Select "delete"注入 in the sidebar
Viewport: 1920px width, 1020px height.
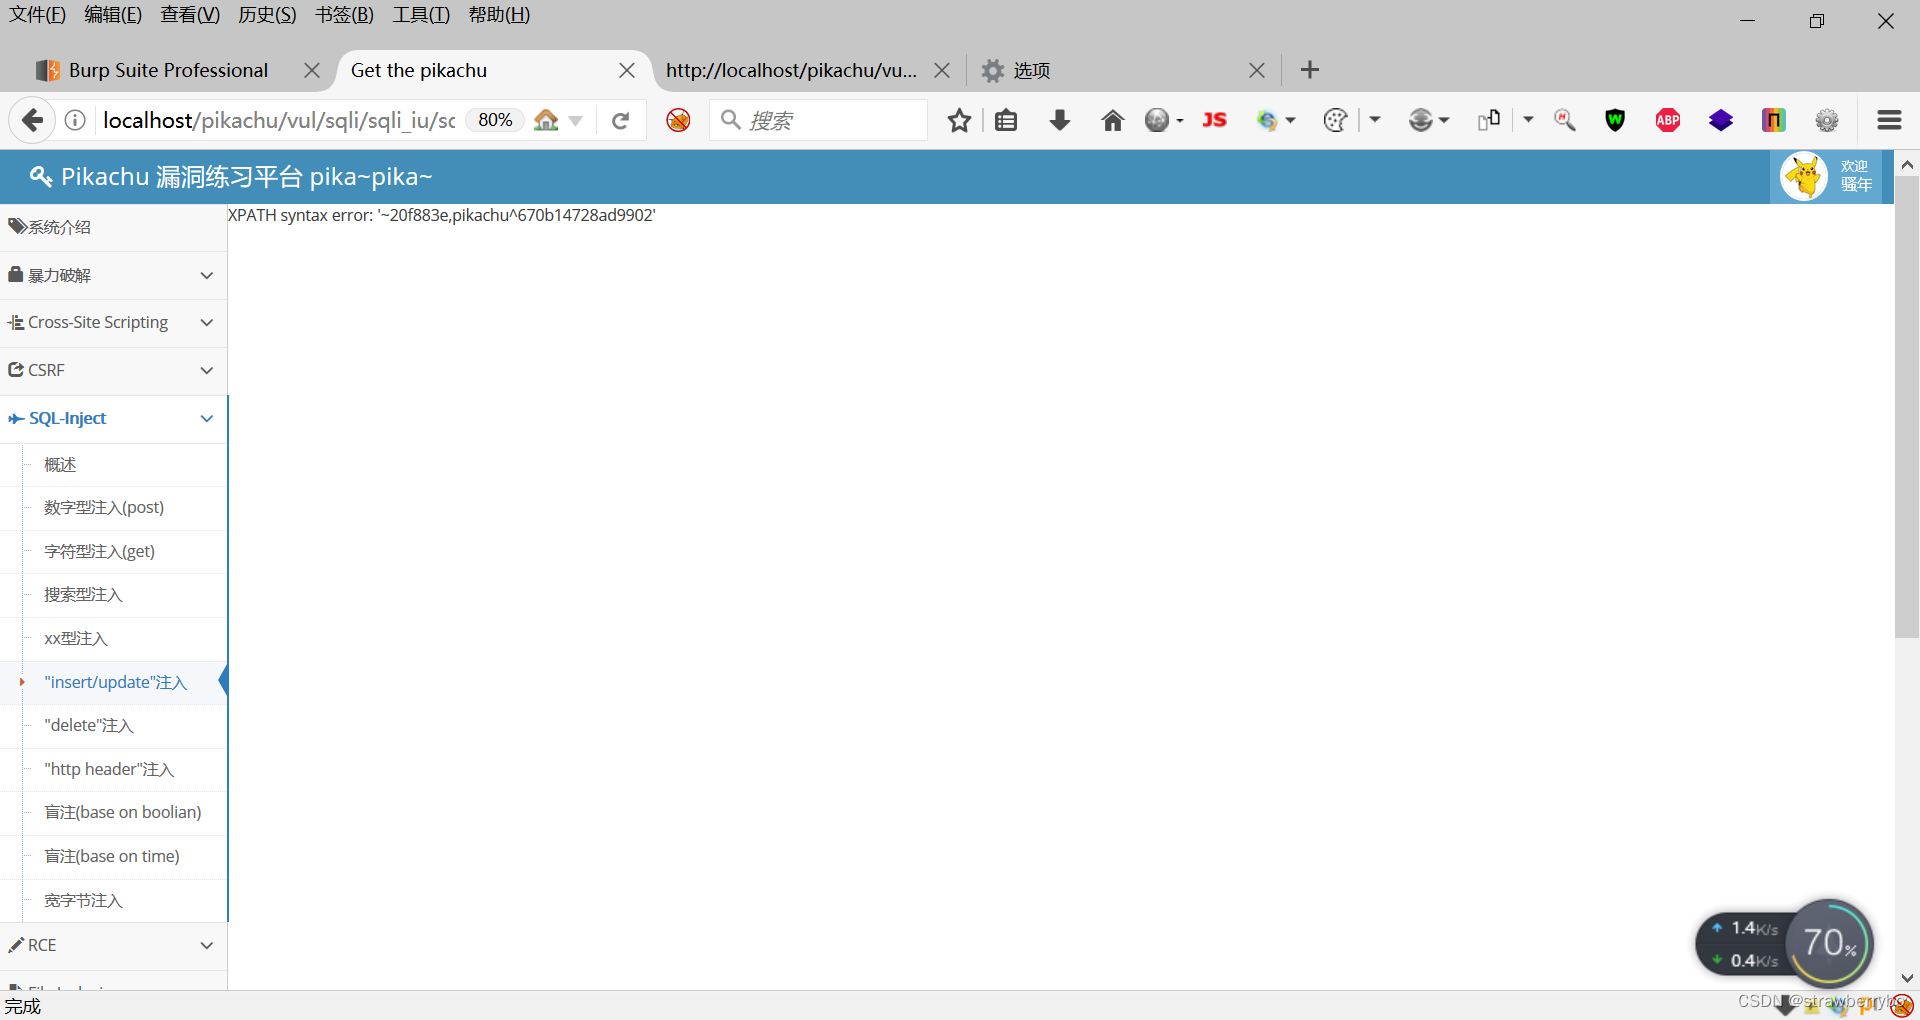click(x=87, y=725)
